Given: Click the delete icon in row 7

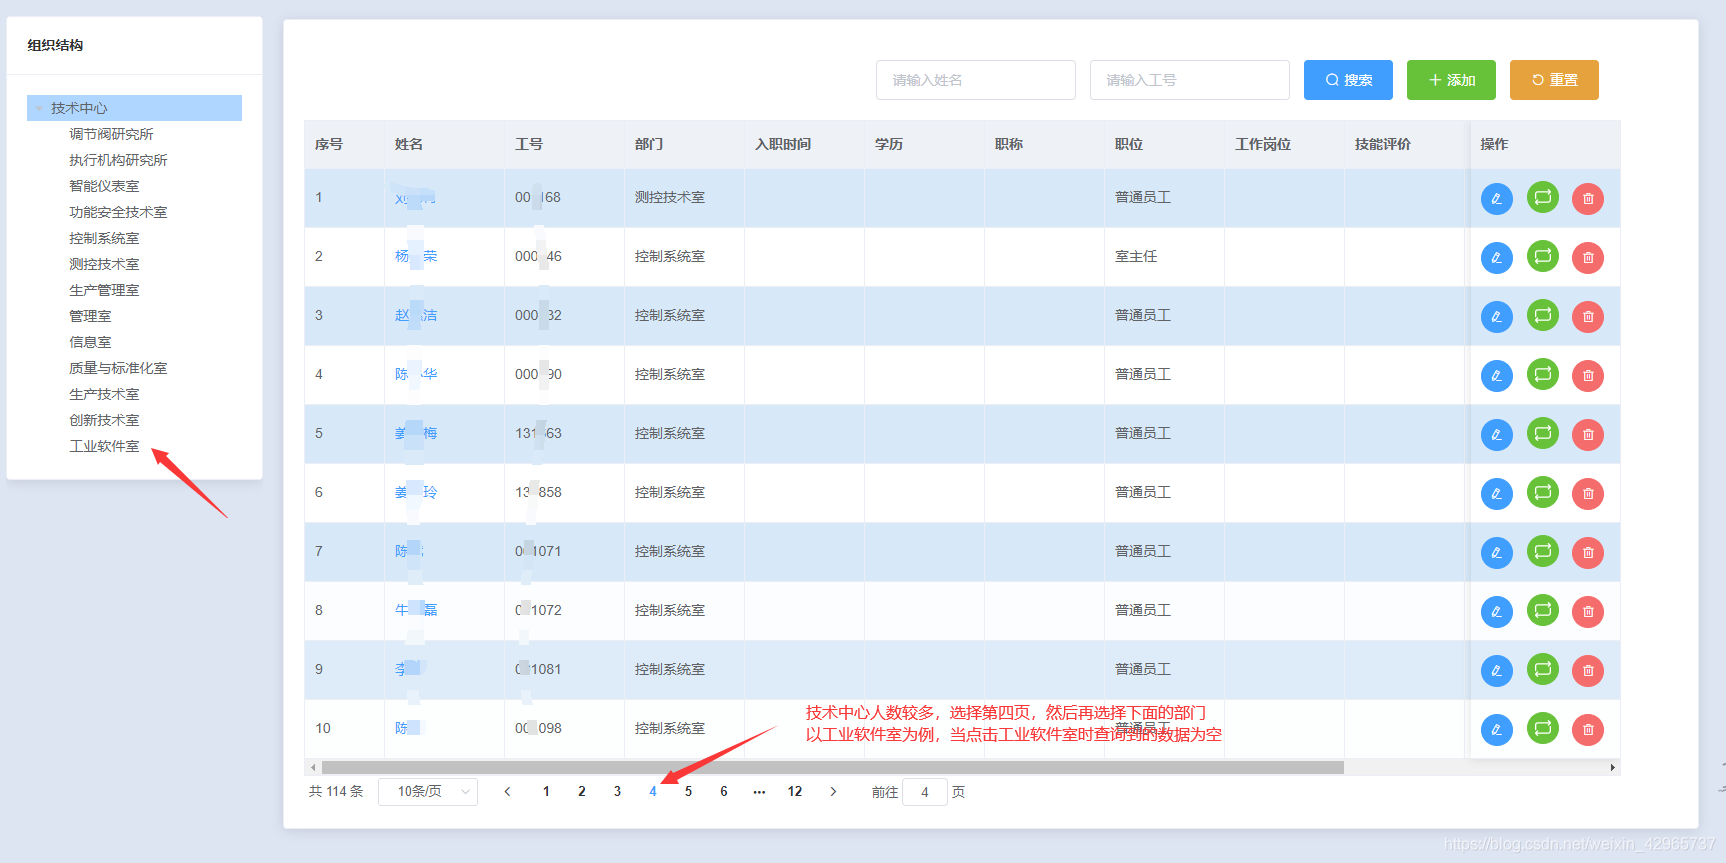Looking at the screenshot, I should click(1588, 553).
